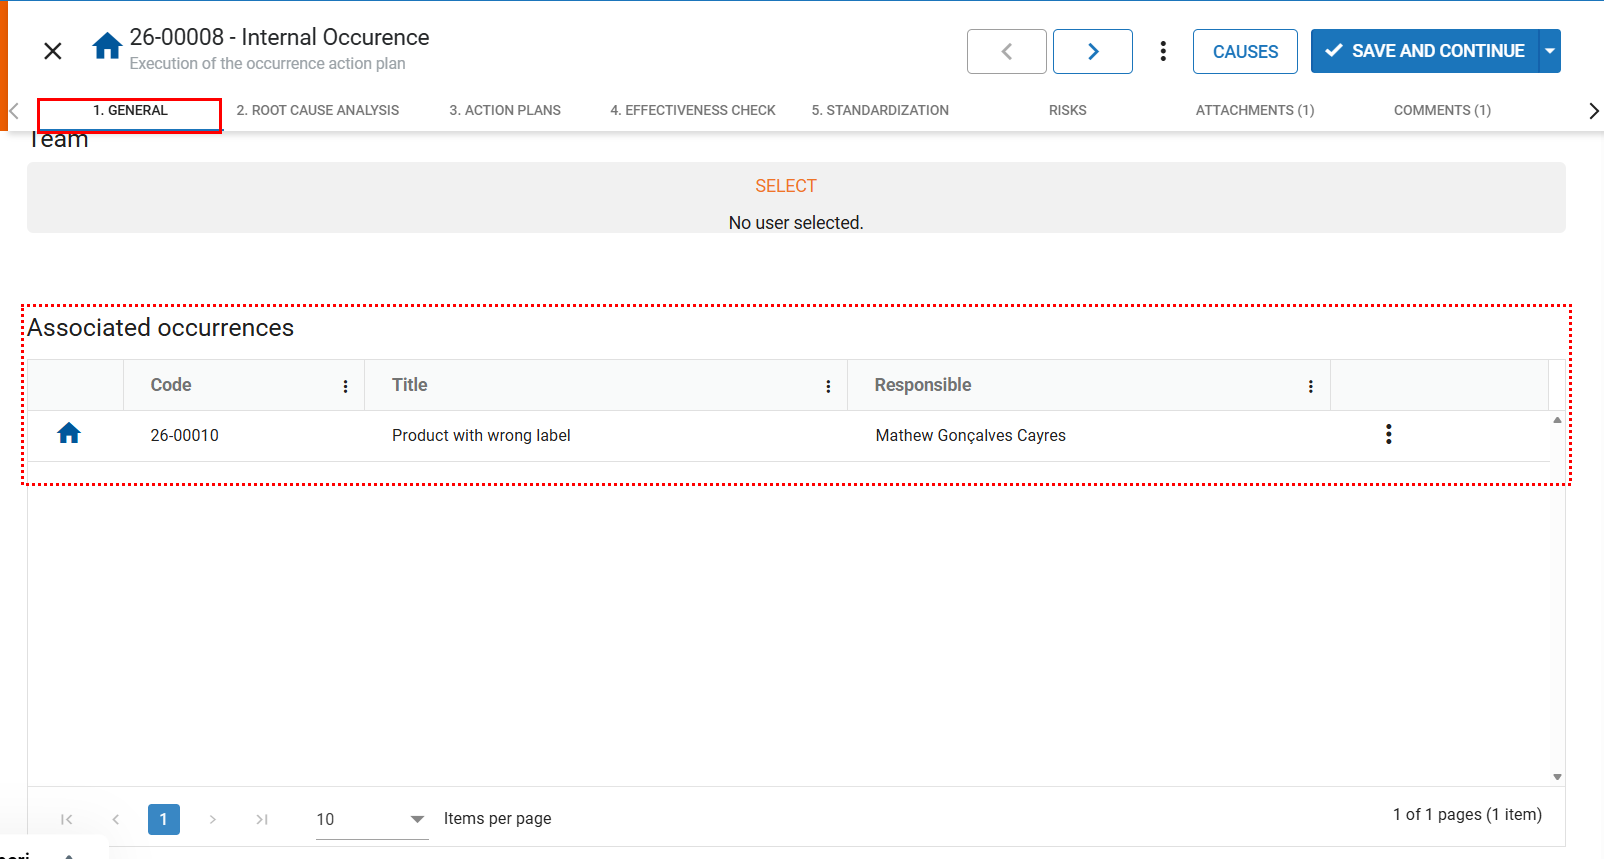Switch to the Root Cause Analysis tab
The width and height of the screenshot is (1604, 859).
click(317, 111)
